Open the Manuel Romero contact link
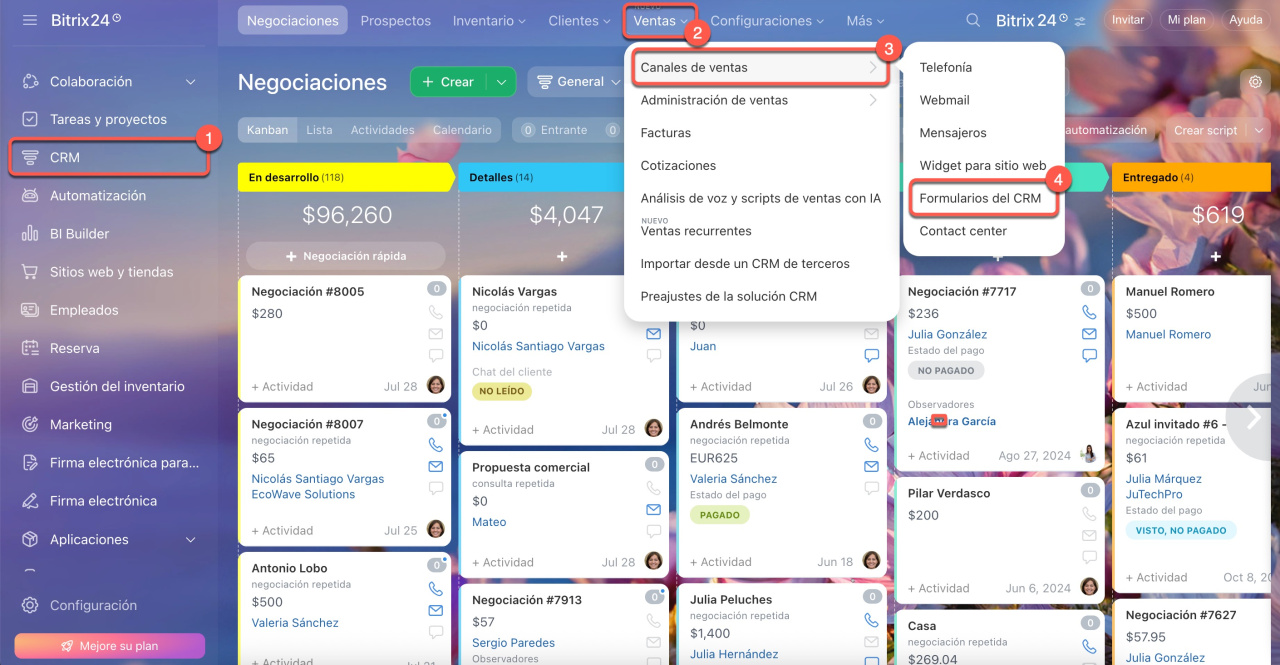1280x665 pixels. pos(1168,334)
